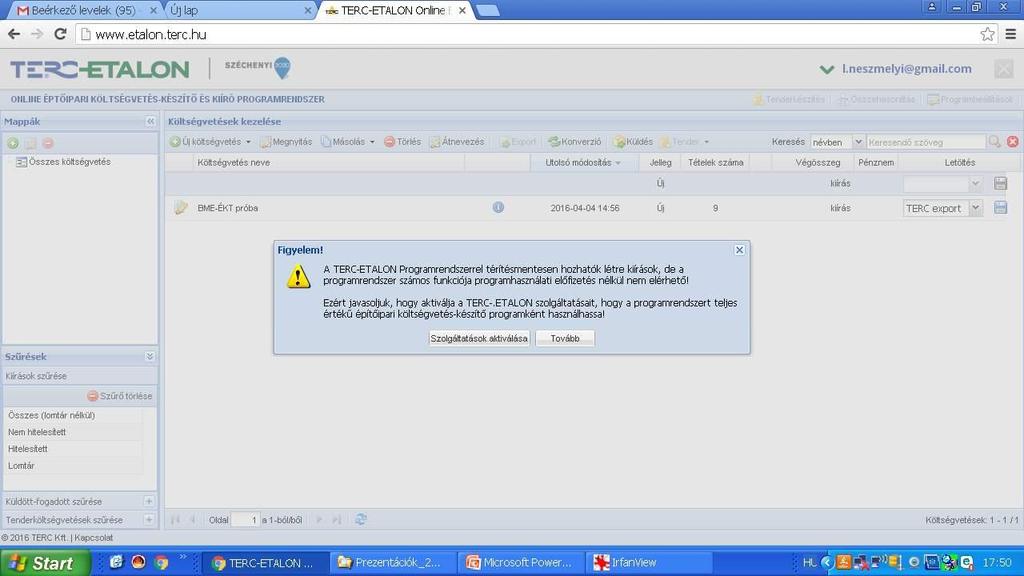1024x576 pixels.
Task: Click the save icon in the empty top row
Action: click(1000, 184)
